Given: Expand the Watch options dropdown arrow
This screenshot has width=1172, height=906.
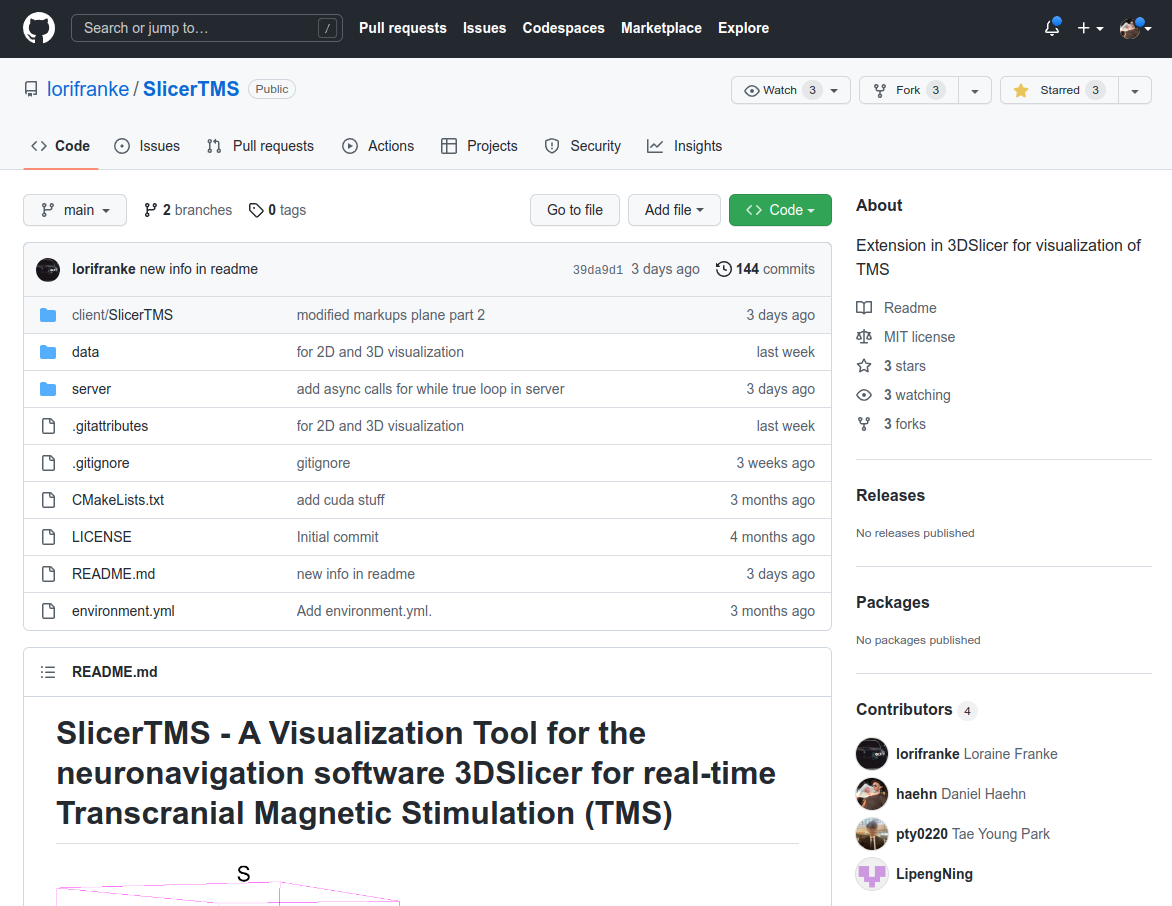Looking at the screenshot, I should click(836, 90).
